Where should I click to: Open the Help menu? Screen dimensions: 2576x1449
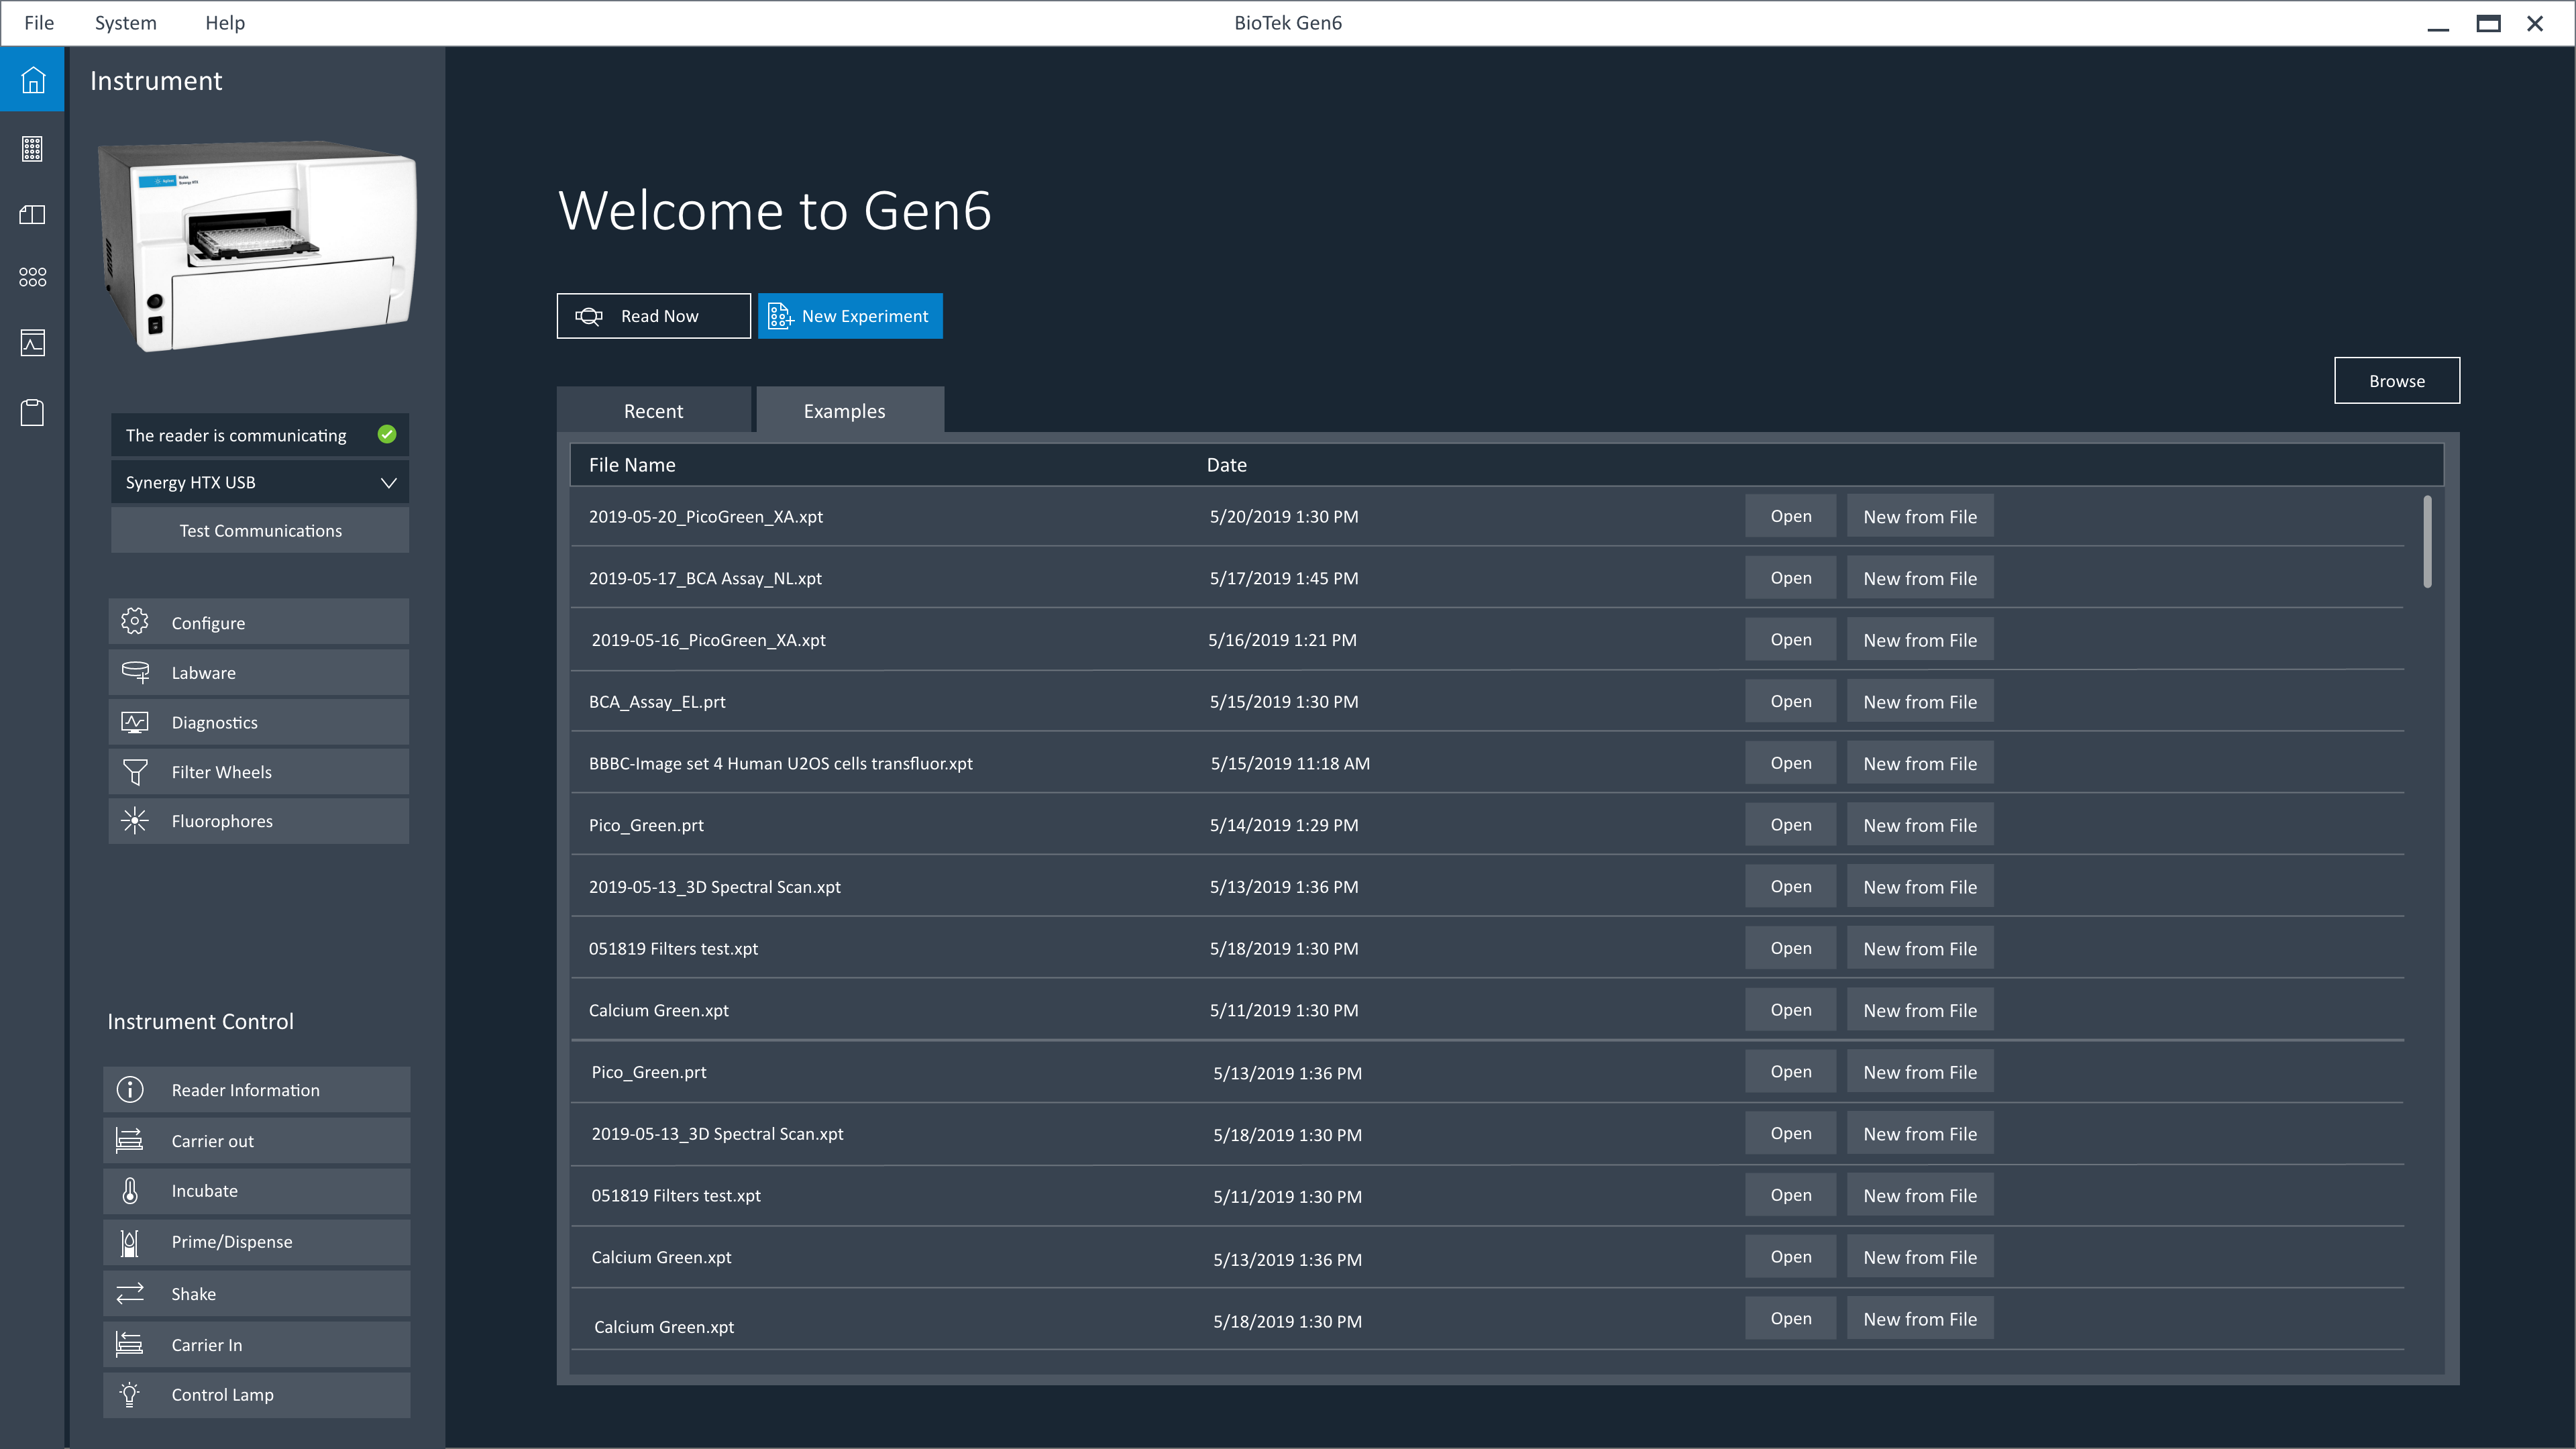pos(225,22)
